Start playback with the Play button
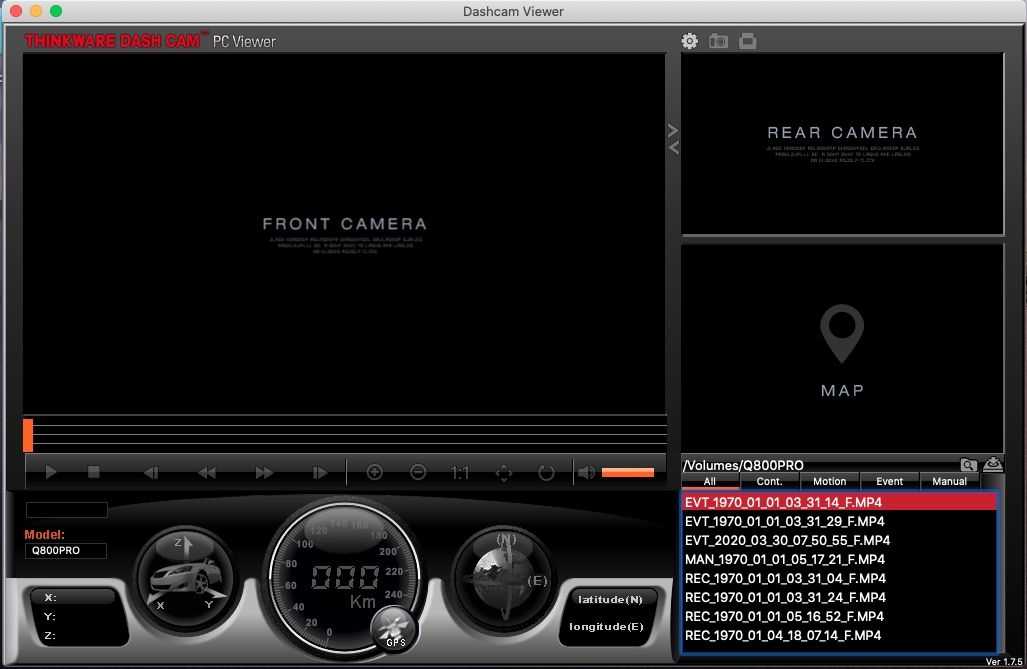 tap(51, 472)
